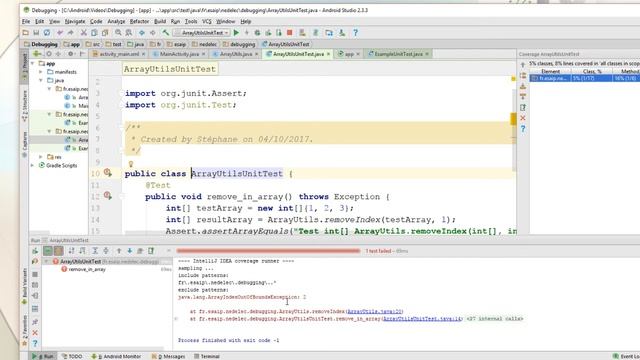Expand the manifests folder
Viewport: 640px width, 360px height.
pyautogui.click(x=41, y=72)
